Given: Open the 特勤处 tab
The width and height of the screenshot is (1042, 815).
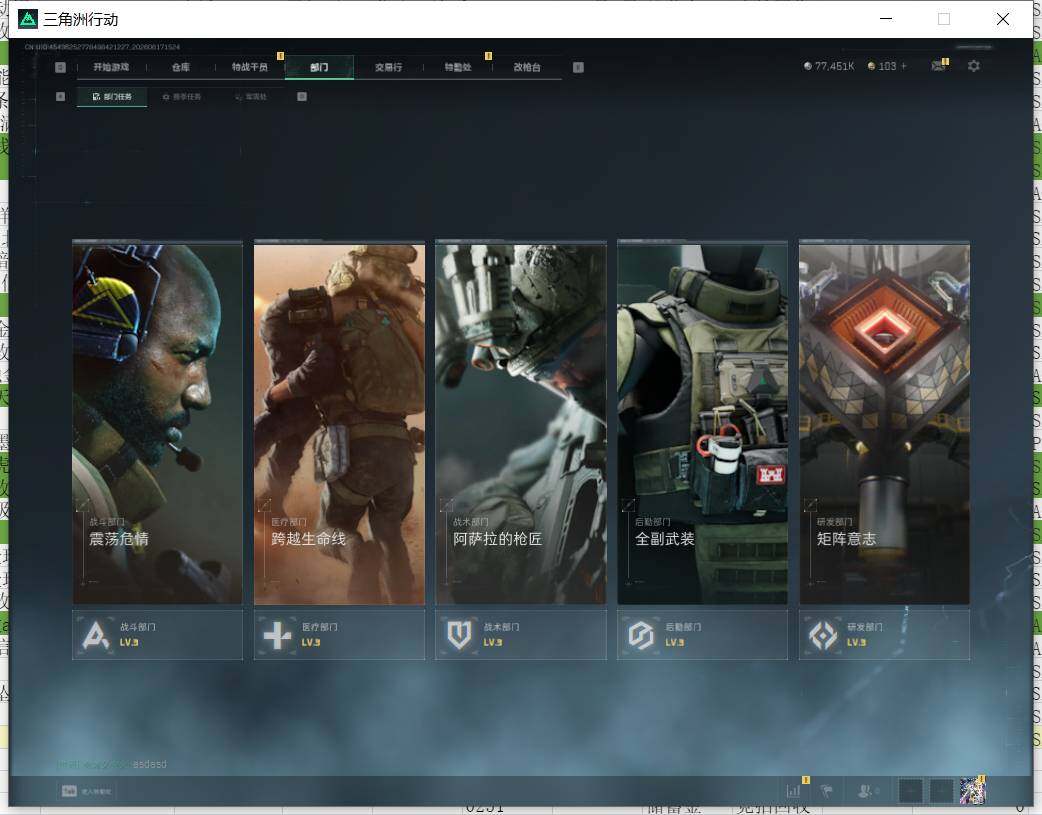Looking at the screenshot, I should pyautogui.click(x=458, y=67).
